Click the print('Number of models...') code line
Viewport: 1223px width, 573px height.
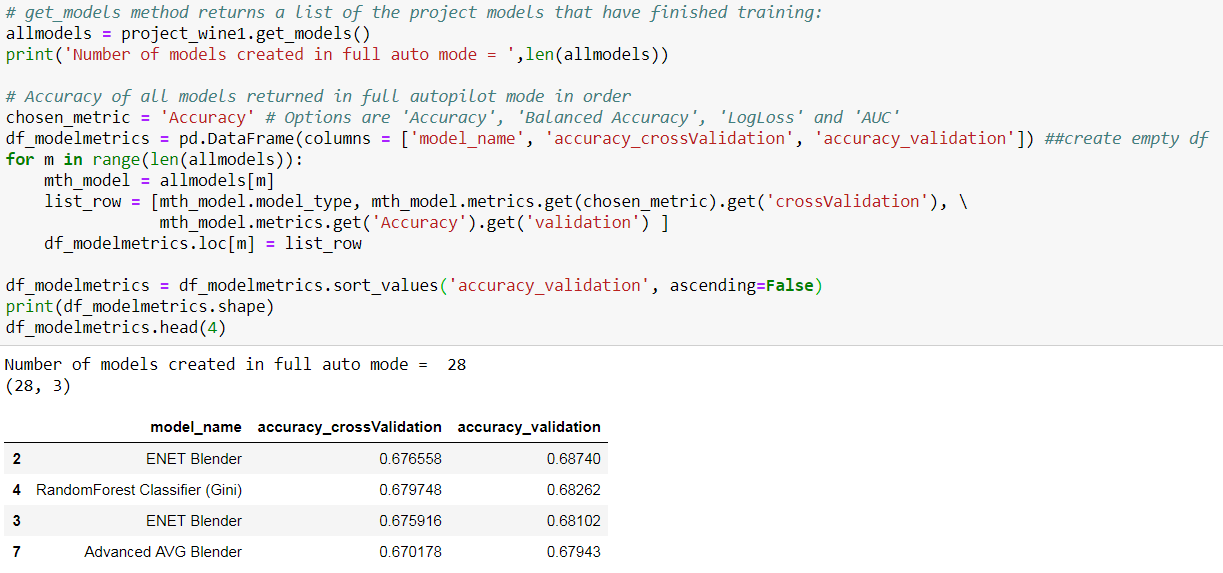tap(337, 54)
